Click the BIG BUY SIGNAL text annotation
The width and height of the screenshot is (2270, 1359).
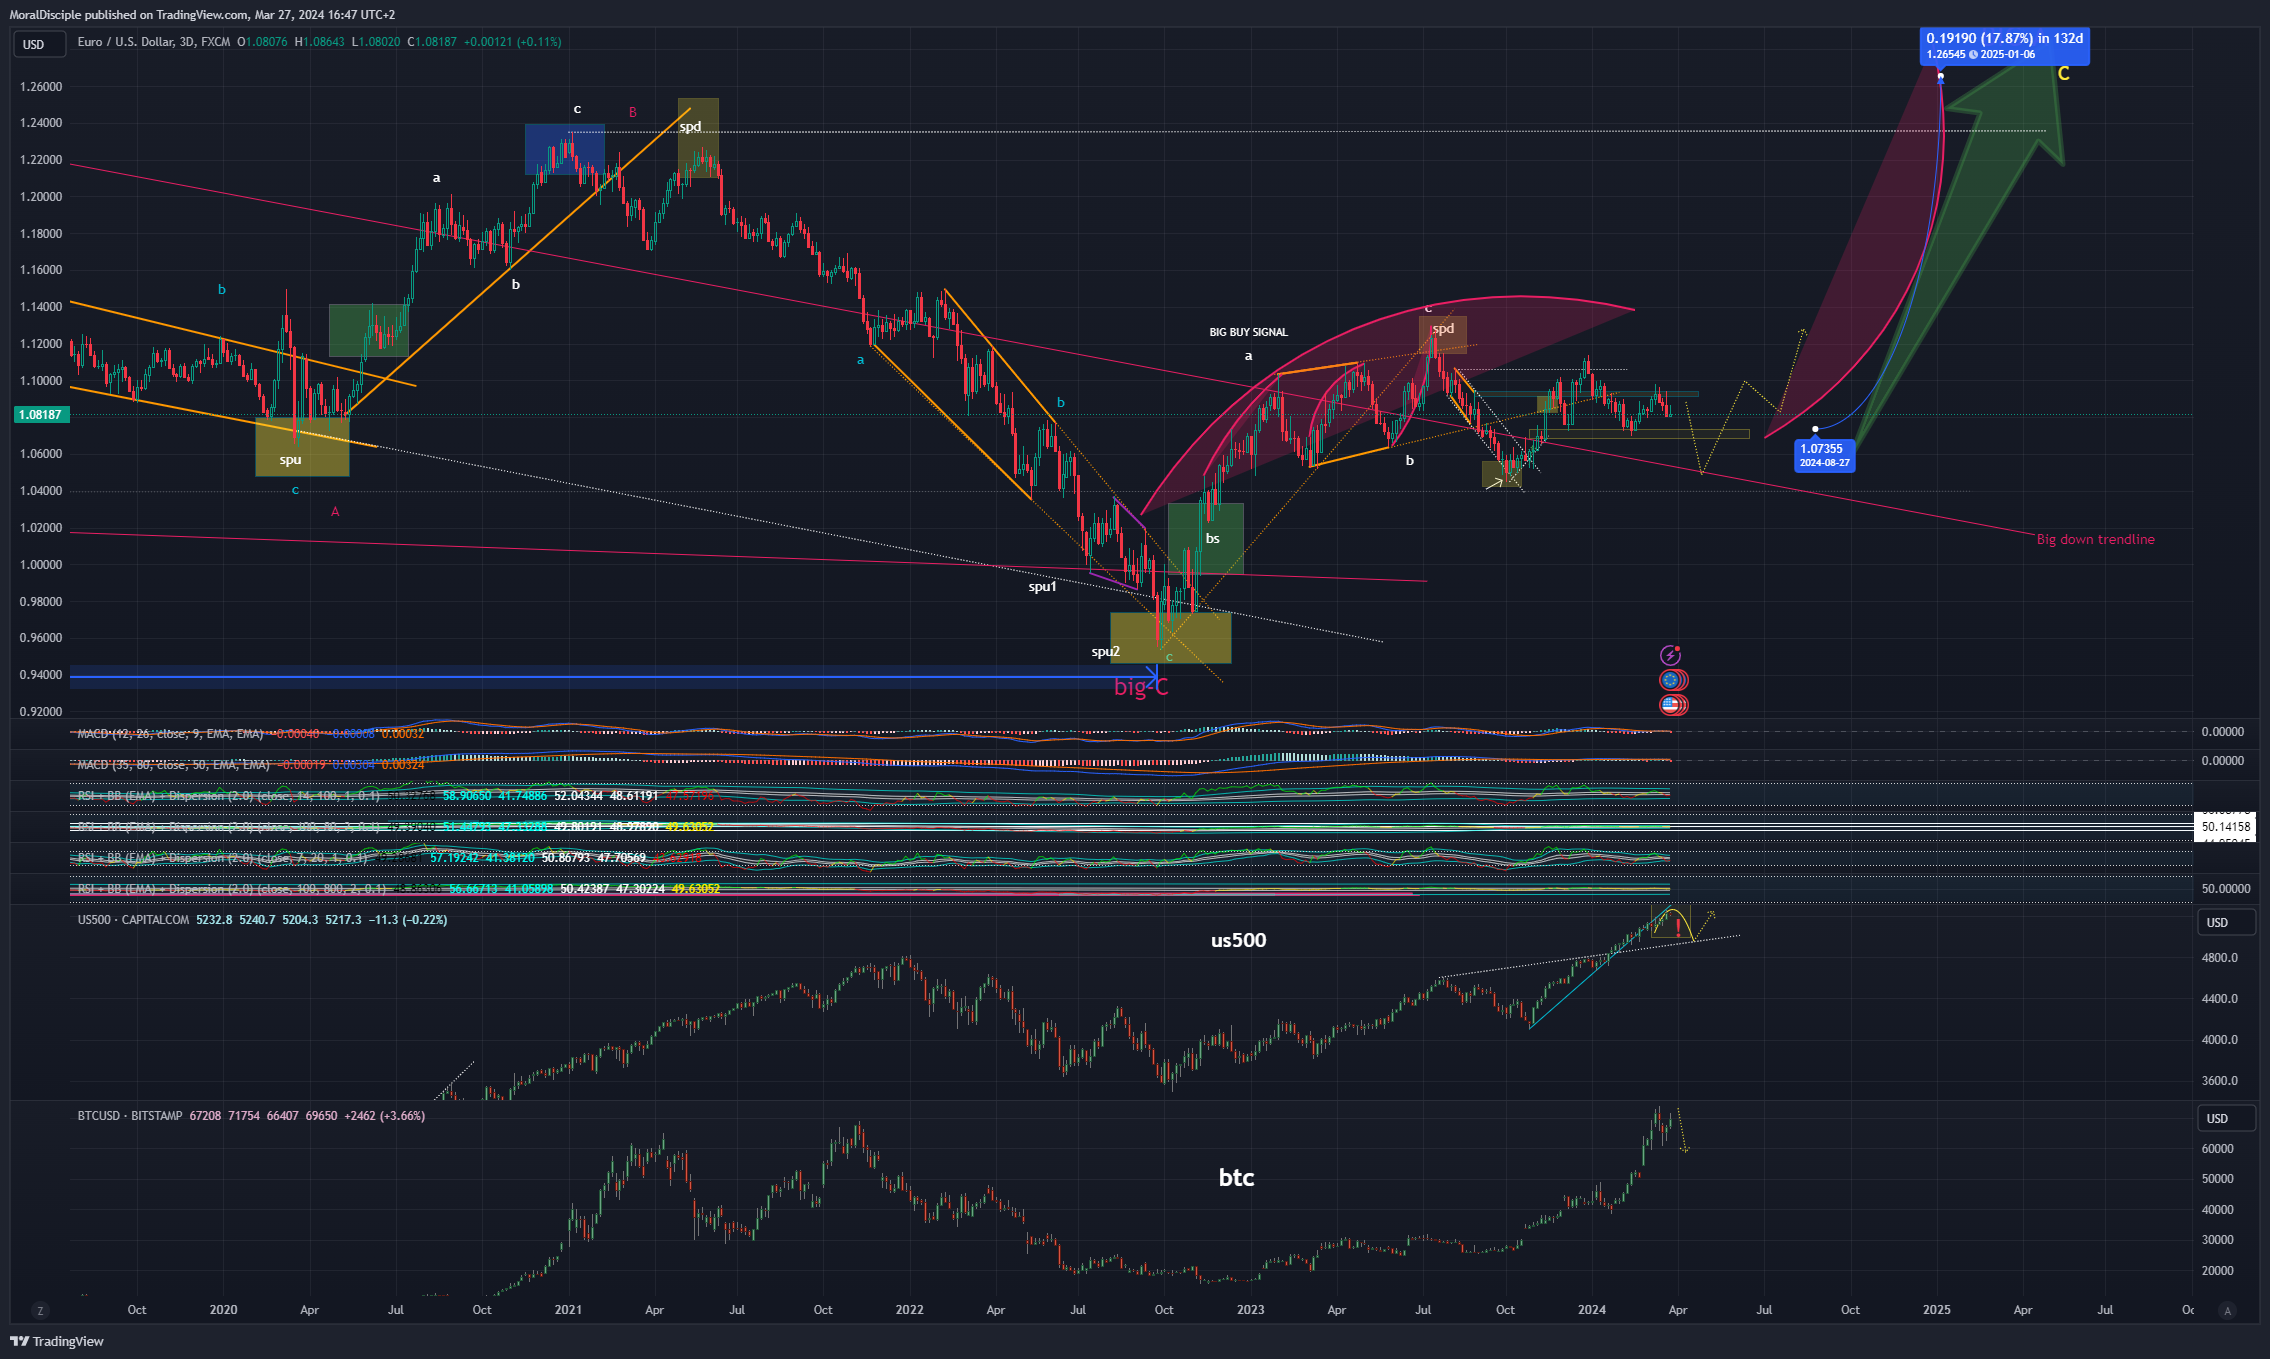click(x=1248, y=332)
